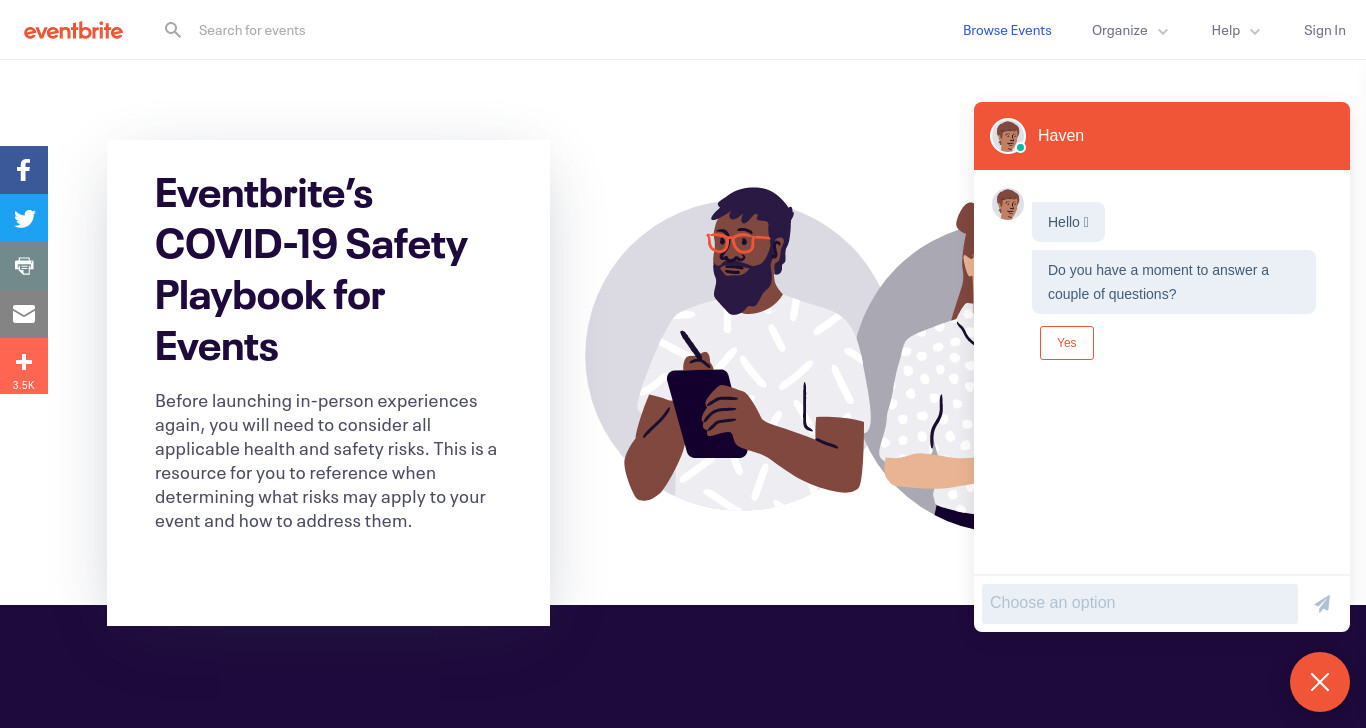The width and height of the screenshot is (1366, 728).
Task: Click the search magnifier icon
Action: 173,30
